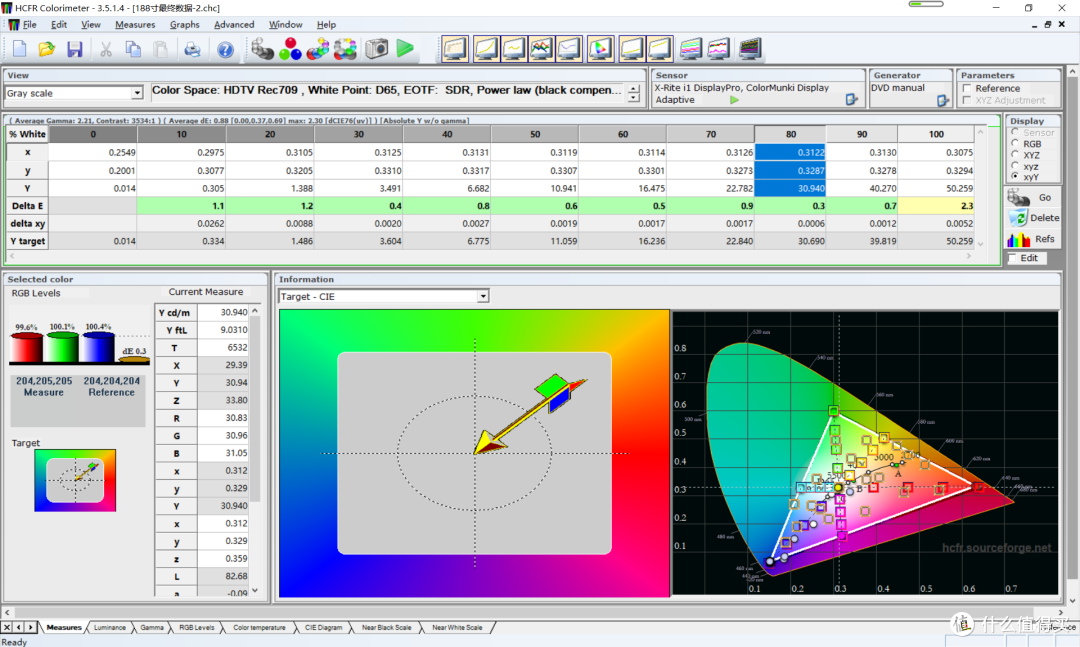1080x647 pixels.
Task: Open a file with the folder icon
Action: 47,49
